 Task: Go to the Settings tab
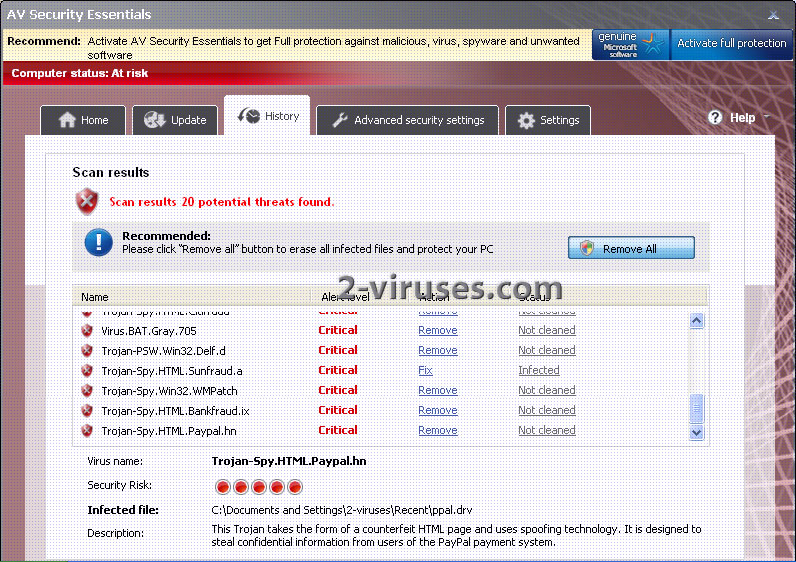(548, 120)
